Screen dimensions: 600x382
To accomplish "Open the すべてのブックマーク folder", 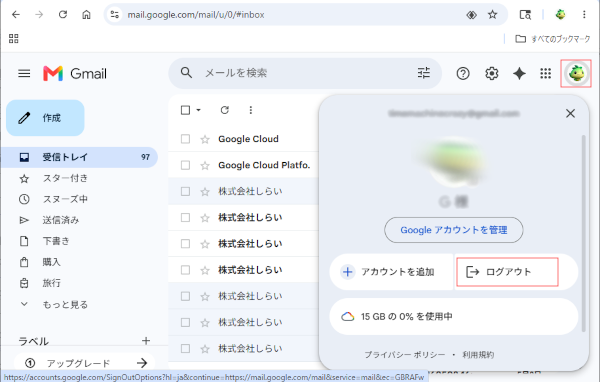I will [x=553, y=39].
